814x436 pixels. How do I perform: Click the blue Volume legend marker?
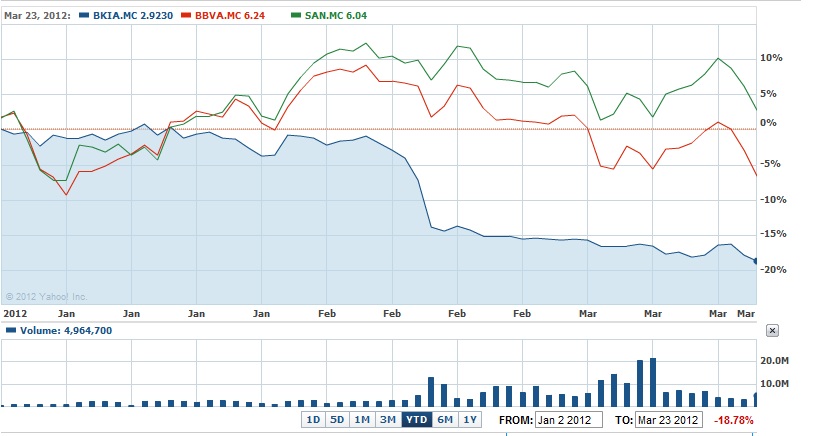(11, 331)
